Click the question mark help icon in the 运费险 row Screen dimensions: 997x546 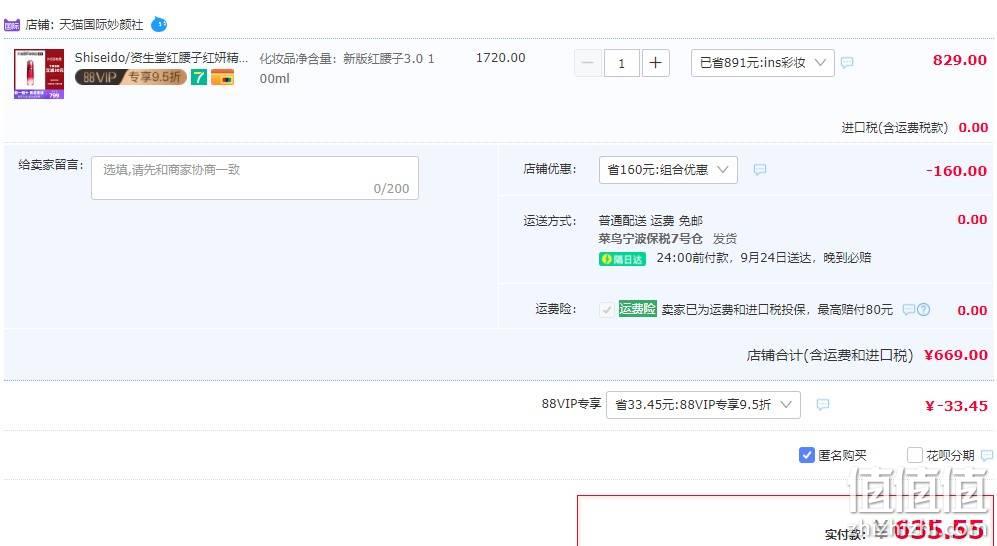click(923, 310)
